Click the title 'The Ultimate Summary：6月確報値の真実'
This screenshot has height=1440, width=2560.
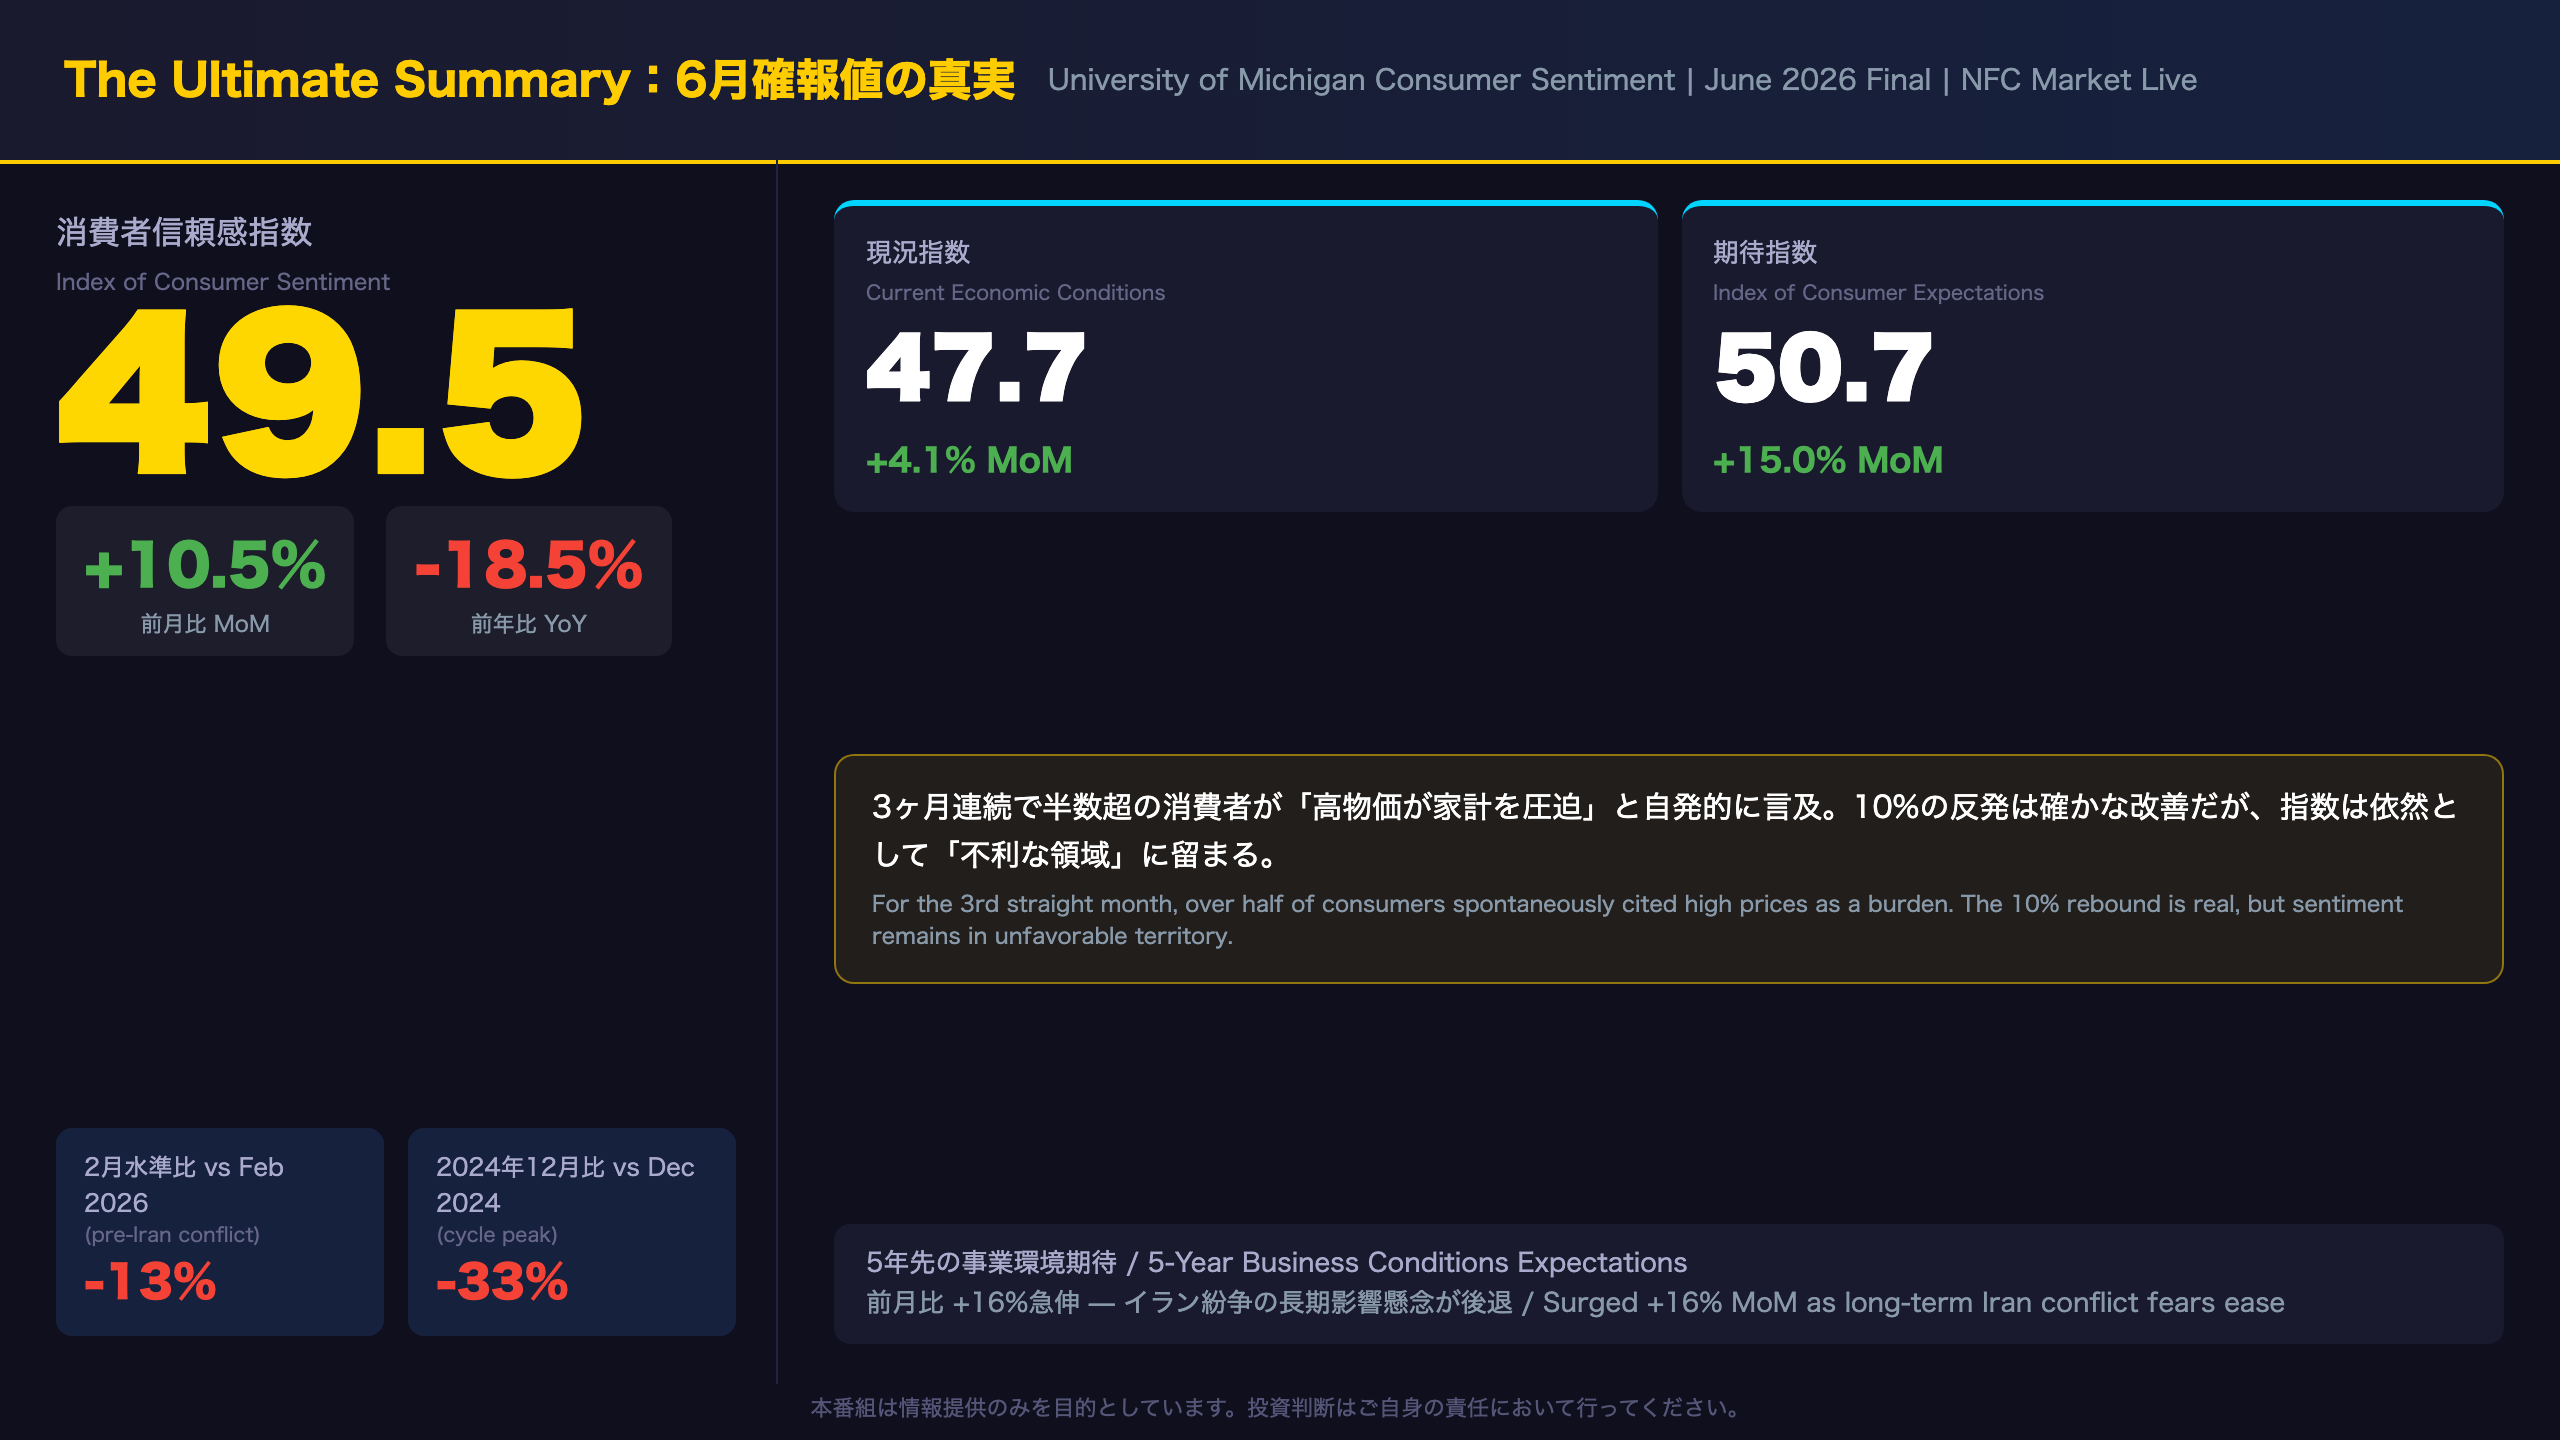pos(539,80)
